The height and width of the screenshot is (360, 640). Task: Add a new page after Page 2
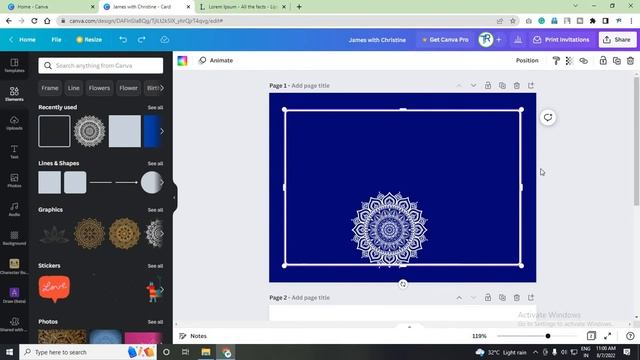531,298
